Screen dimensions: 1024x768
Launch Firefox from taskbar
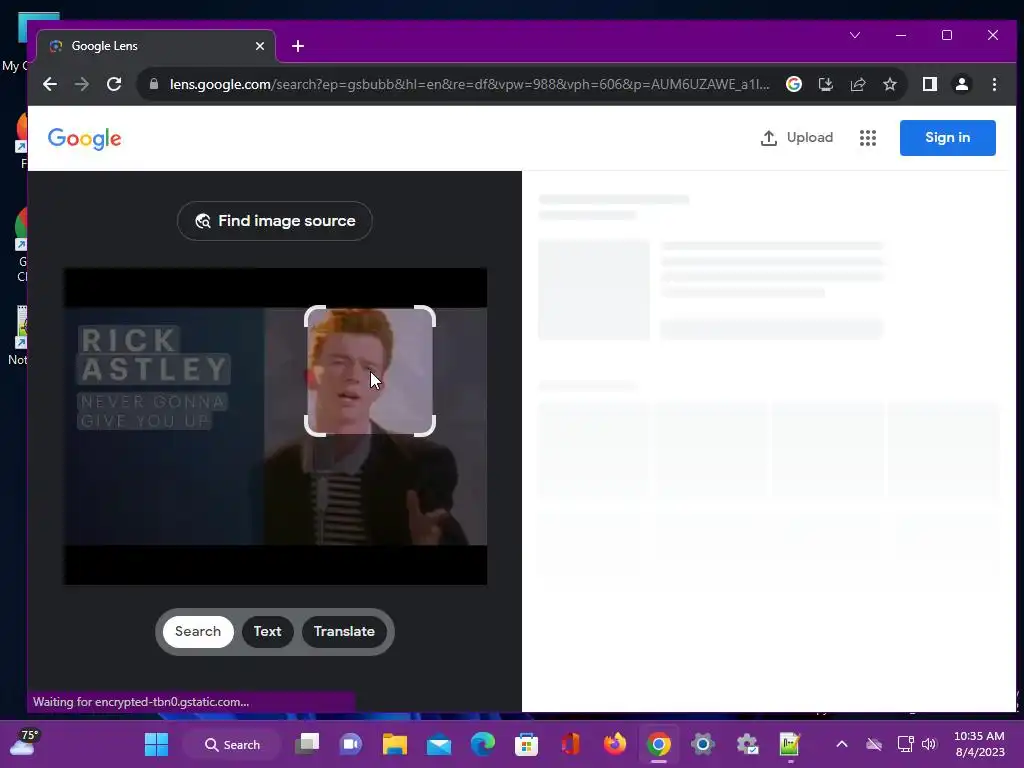click(x=615, y=744)
